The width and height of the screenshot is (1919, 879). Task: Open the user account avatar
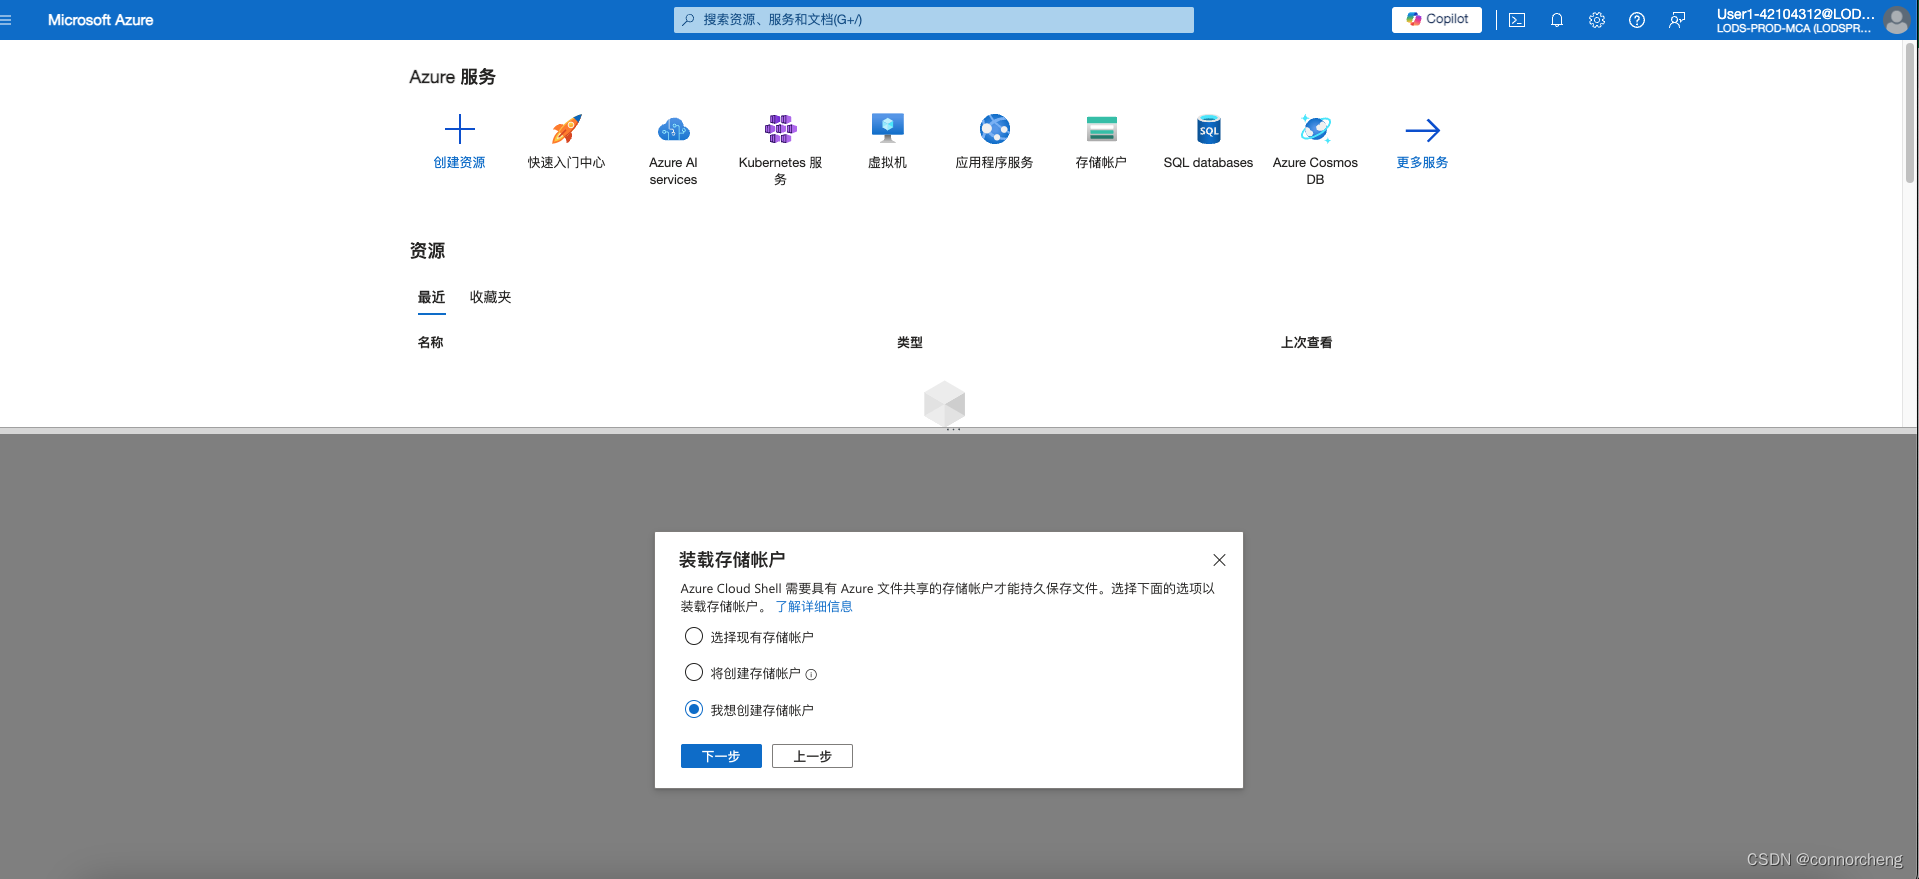click(x=1896, y=20)
